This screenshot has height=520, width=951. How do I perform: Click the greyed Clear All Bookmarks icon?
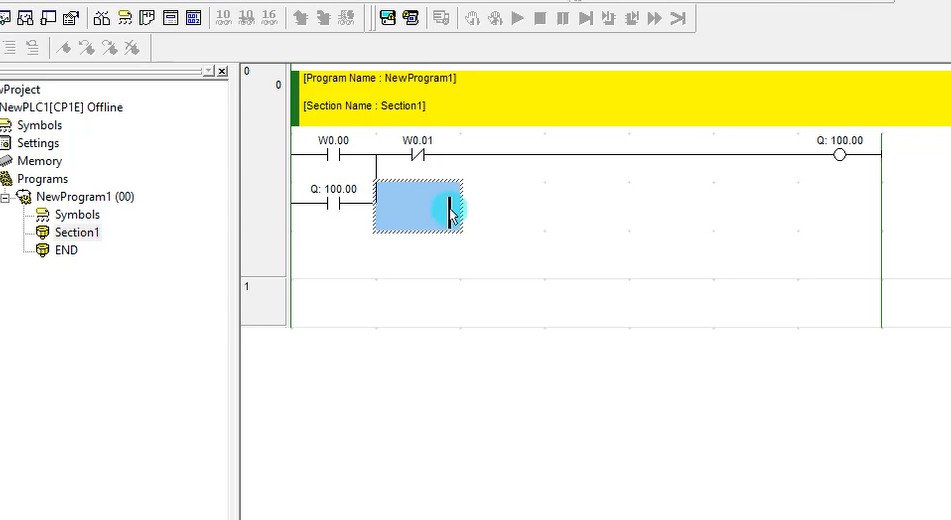click(132, 47)
